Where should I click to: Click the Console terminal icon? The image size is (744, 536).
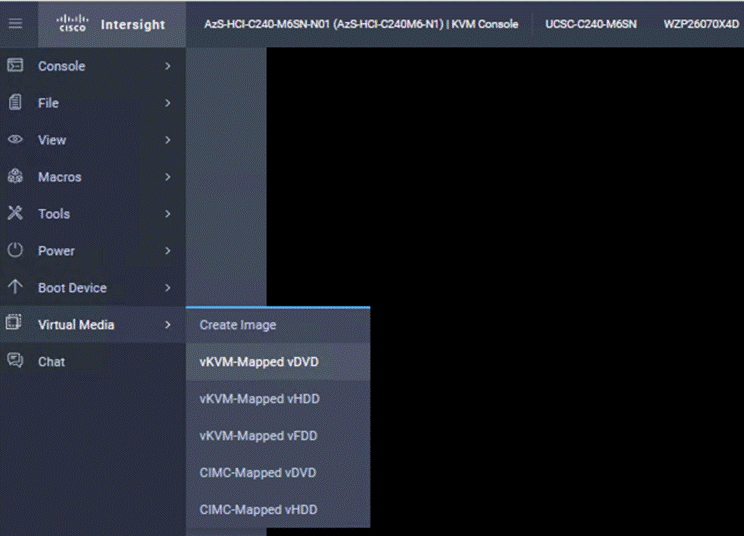[x=15, y=65]
